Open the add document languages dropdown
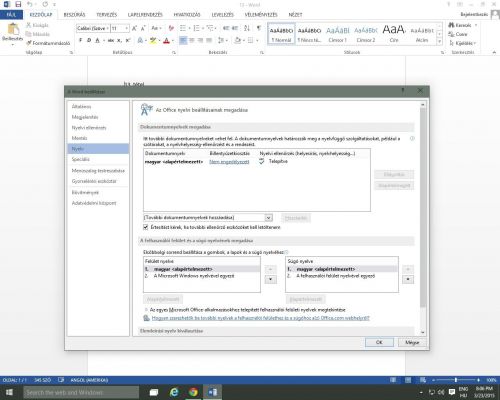 click(x=269, y=218)
